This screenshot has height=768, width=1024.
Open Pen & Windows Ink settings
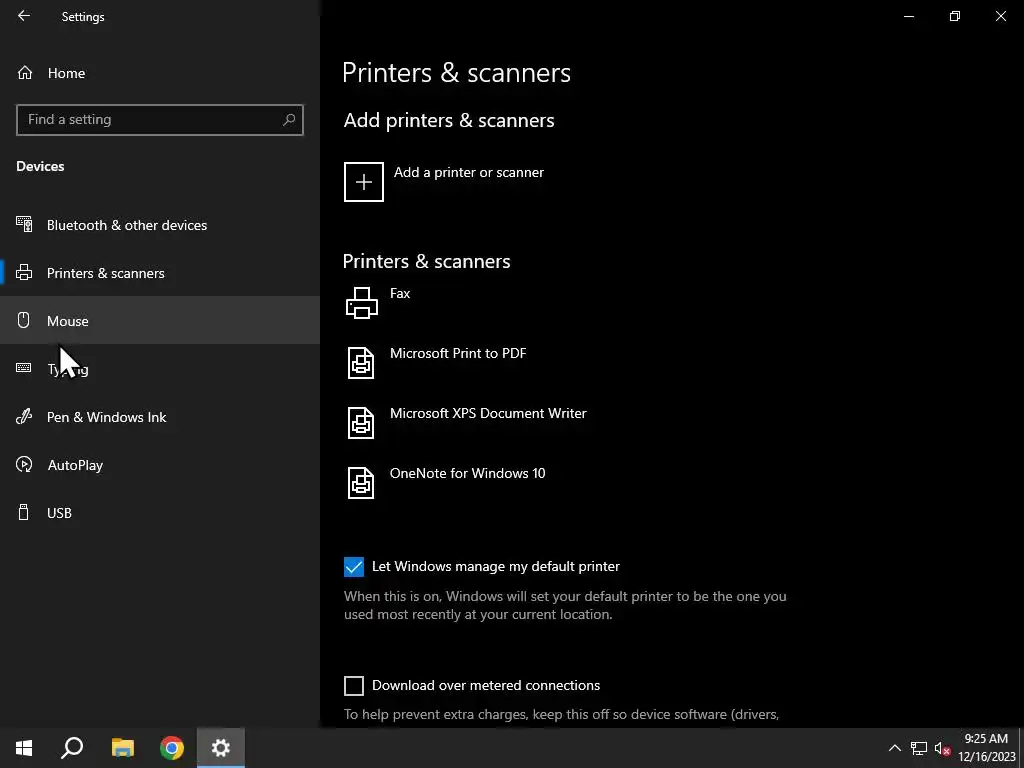(x=160, y=417)
